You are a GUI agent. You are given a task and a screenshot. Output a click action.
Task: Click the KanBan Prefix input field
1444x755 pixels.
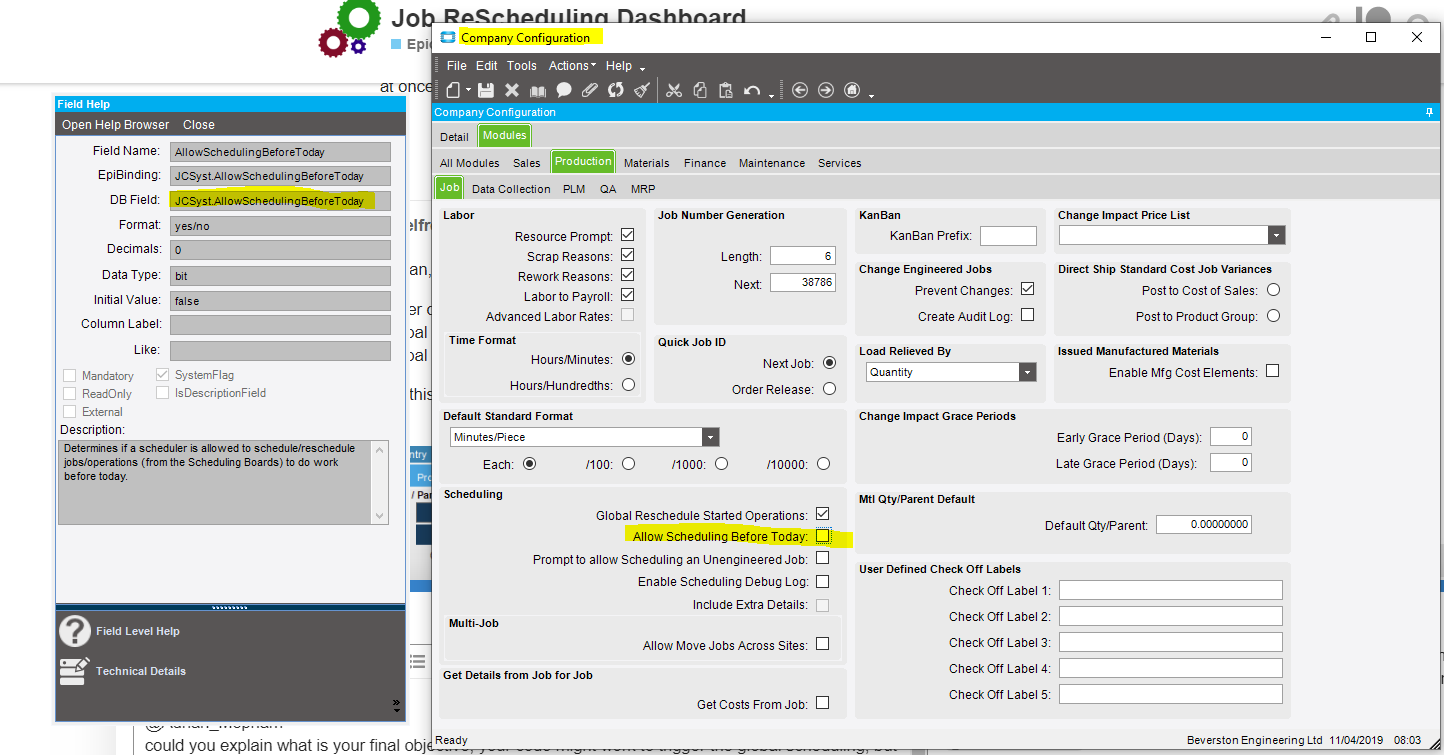click(1008, 236)
